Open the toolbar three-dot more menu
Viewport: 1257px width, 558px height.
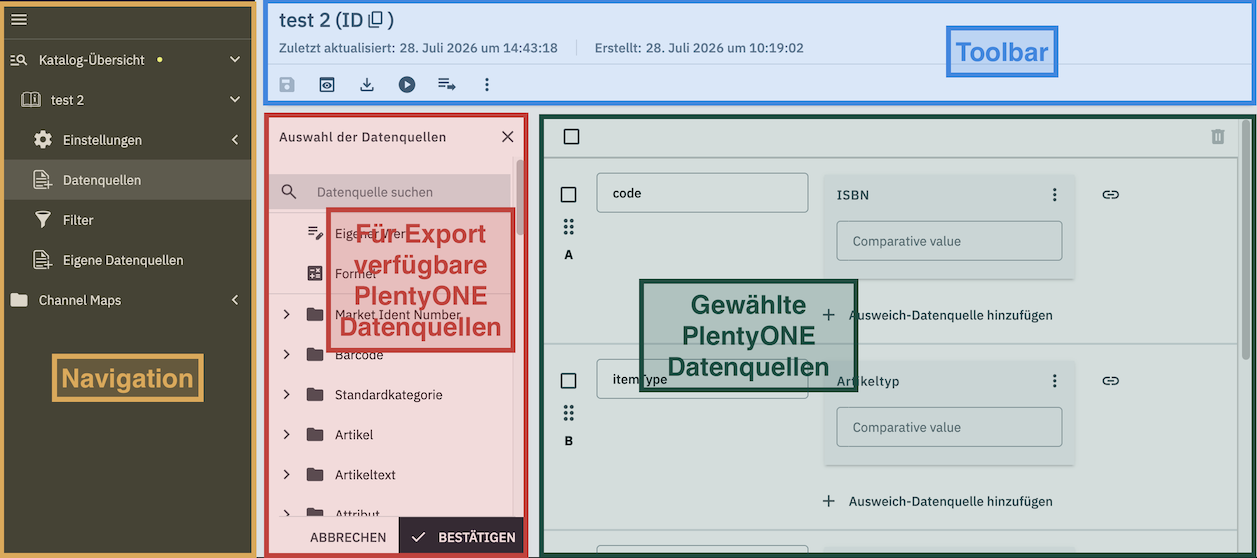pyautogui.click(x=487, y=85)
